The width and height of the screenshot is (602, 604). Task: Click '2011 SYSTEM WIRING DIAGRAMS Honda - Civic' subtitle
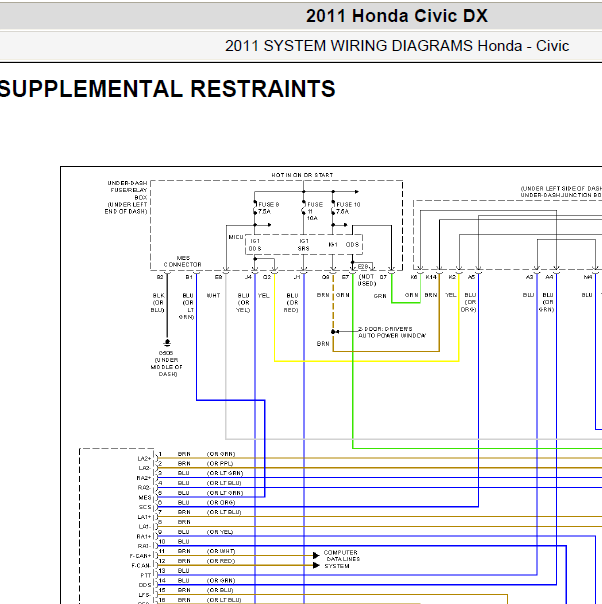point(397,46)
